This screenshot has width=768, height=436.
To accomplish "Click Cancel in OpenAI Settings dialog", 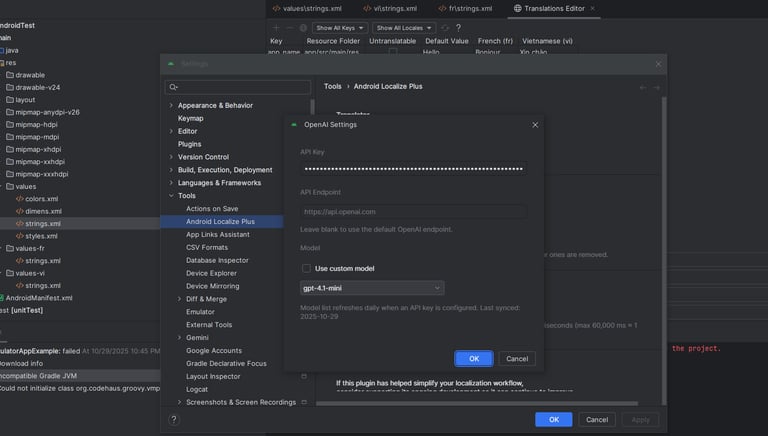I will 517,359.
